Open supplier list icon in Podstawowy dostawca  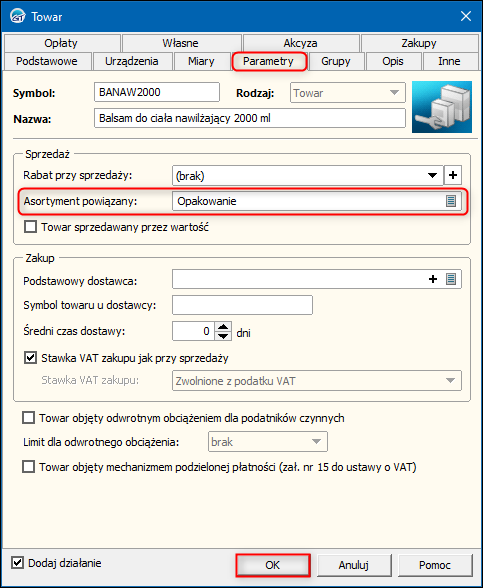click(x=451, y=279)
